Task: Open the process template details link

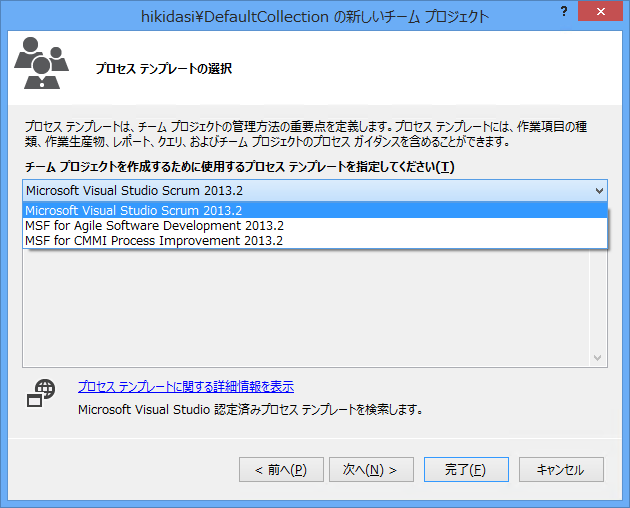Action: coord(186,387)
